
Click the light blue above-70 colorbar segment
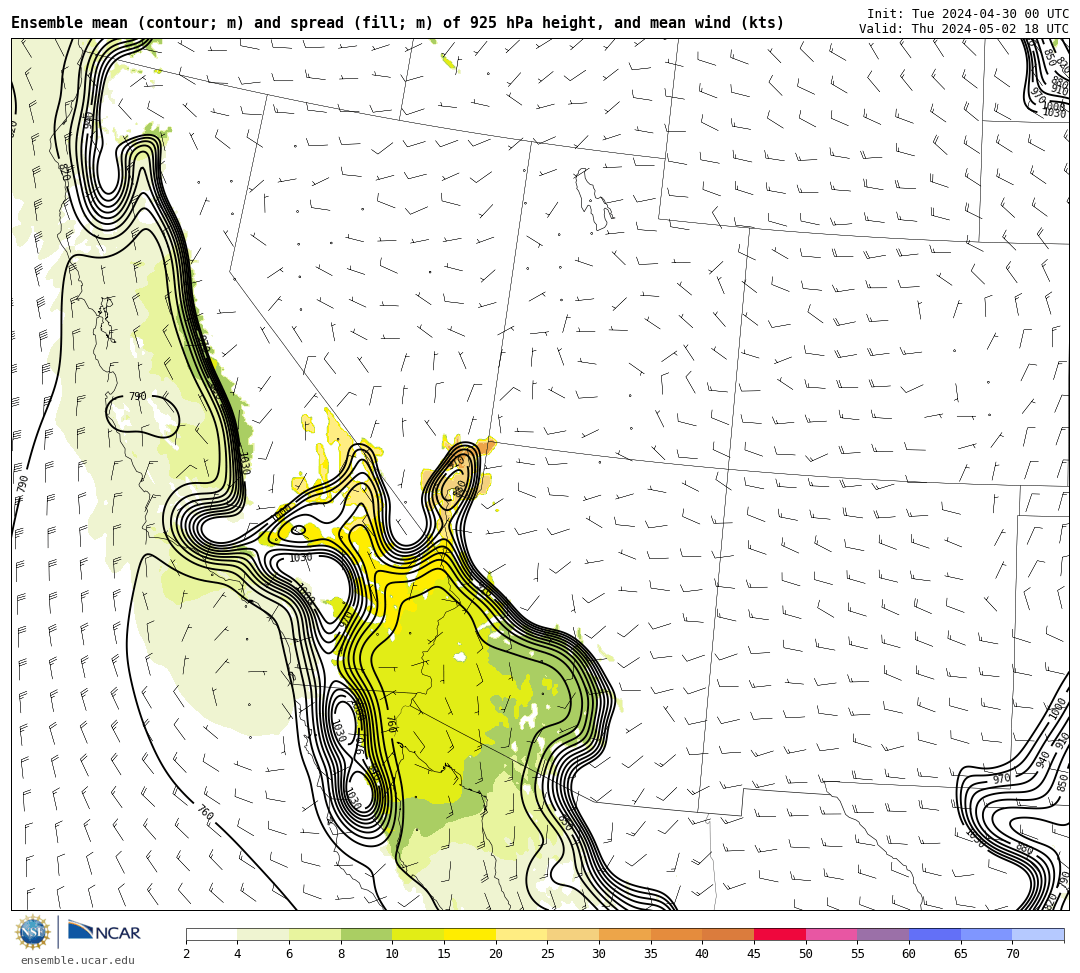point(1038,934)
